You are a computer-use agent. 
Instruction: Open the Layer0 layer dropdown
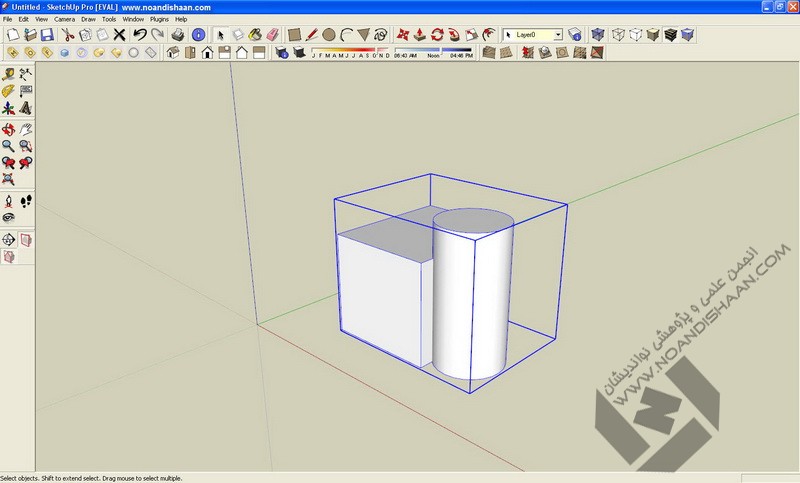(557, 34)
